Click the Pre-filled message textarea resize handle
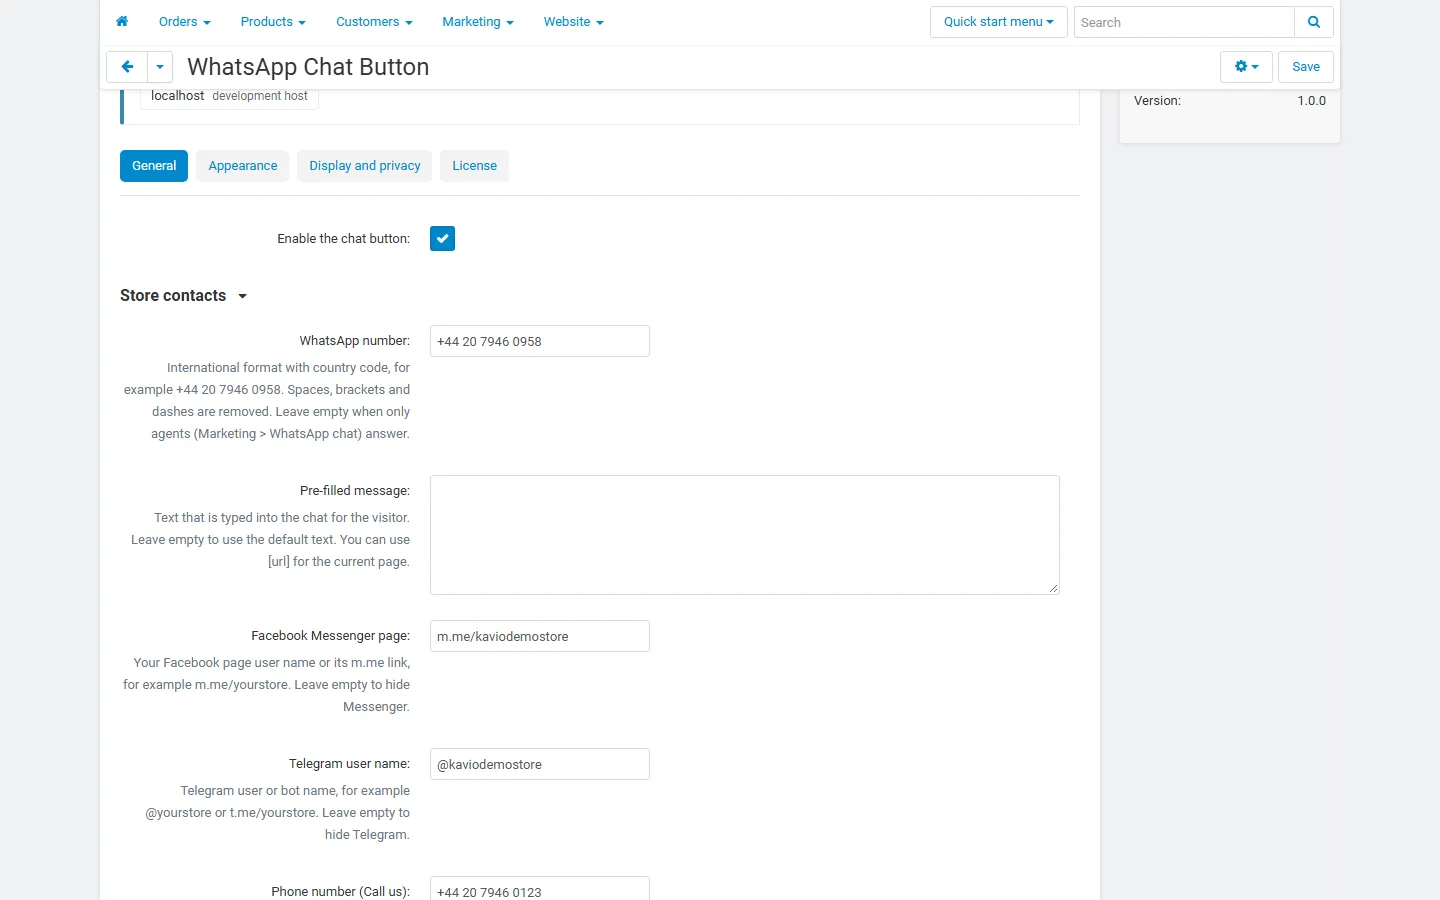Screen dimensions: 1440x900 coord(1054,589)
